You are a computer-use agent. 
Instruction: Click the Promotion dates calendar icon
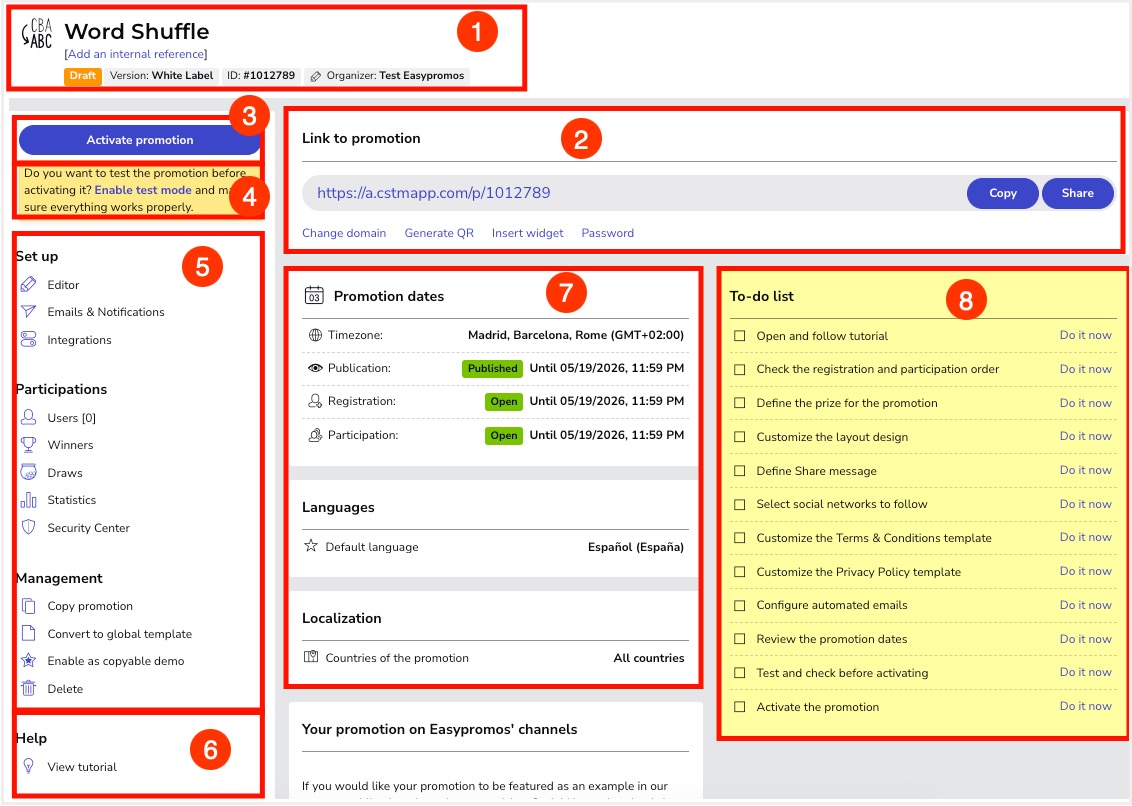click(x=314, y=296)
